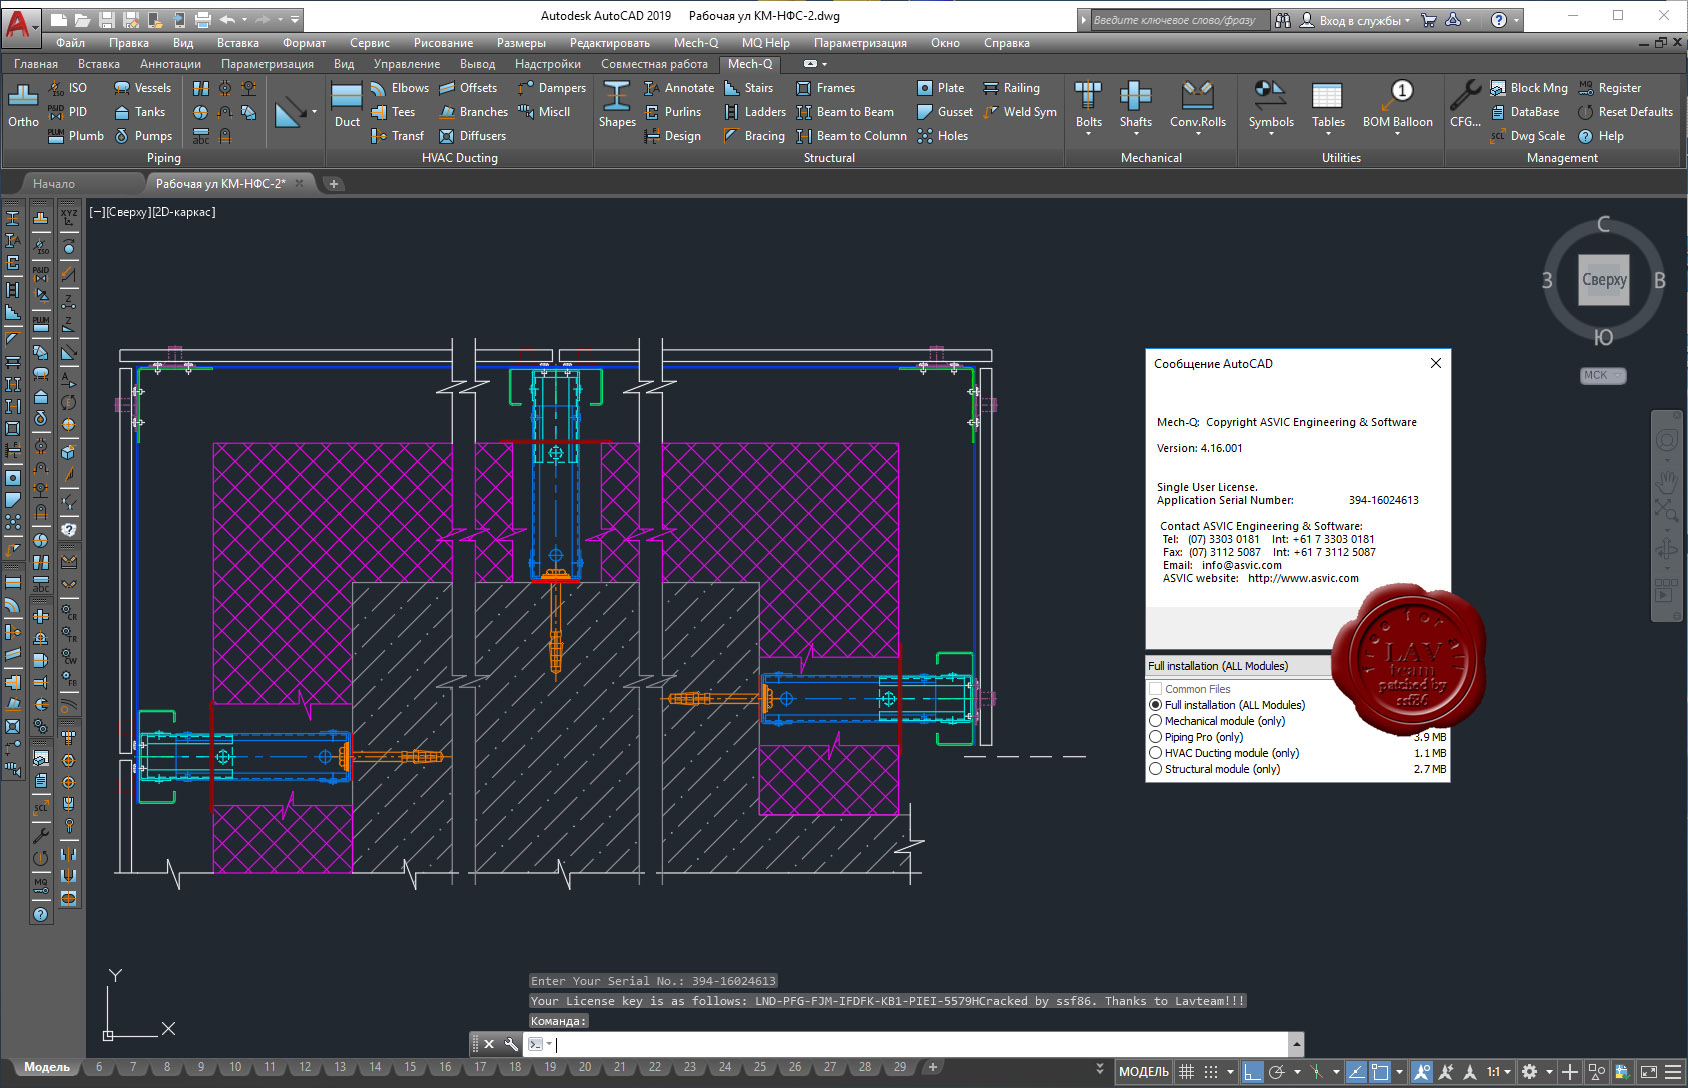Image resolution: width=1688 pixels, height=1088 pixels.
Task: Select layout tab 15
Action: pyautogui.click(x=410, y=1067)
